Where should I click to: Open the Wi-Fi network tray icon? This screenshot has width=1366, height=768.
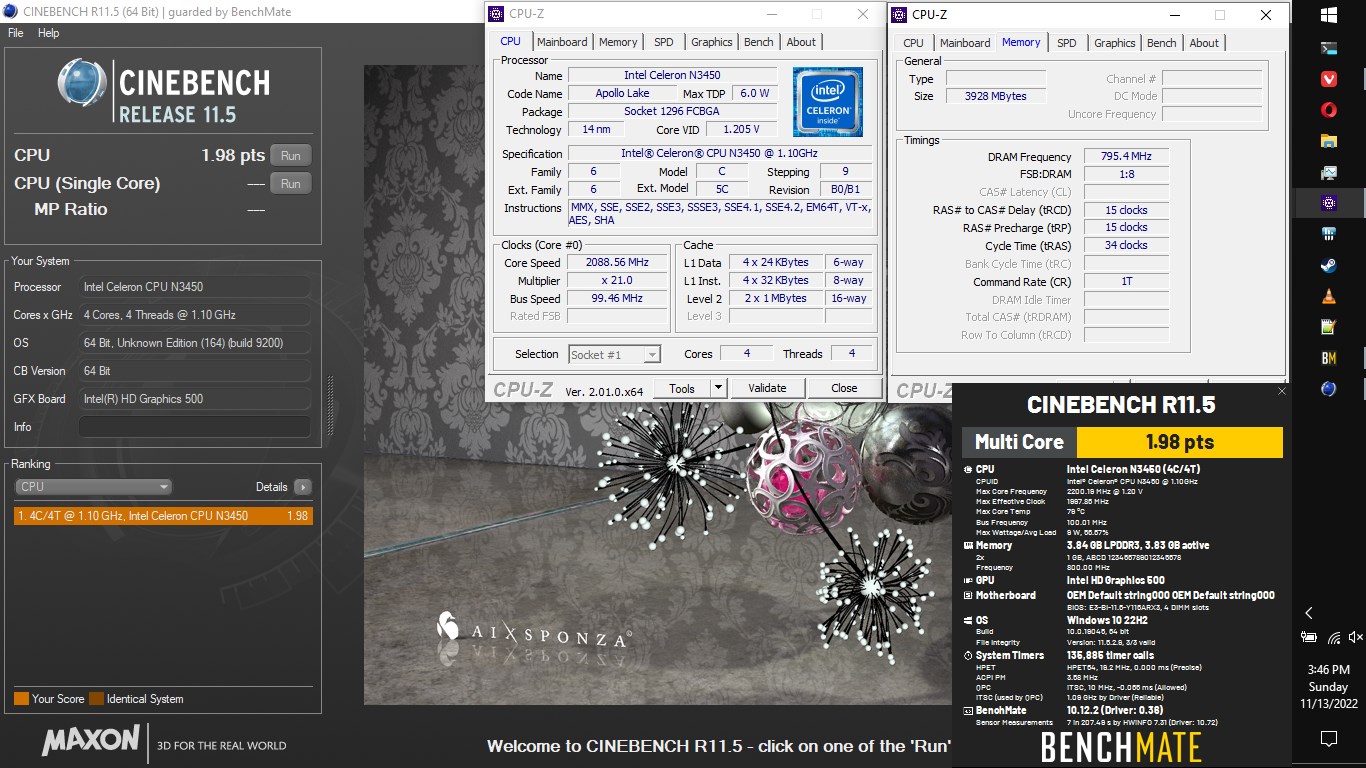click(x=1334, y=637)
